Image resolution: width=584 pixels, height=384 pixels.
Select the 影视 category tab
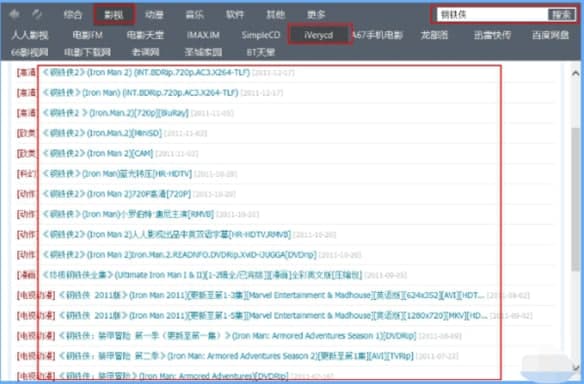coord(114,15)
